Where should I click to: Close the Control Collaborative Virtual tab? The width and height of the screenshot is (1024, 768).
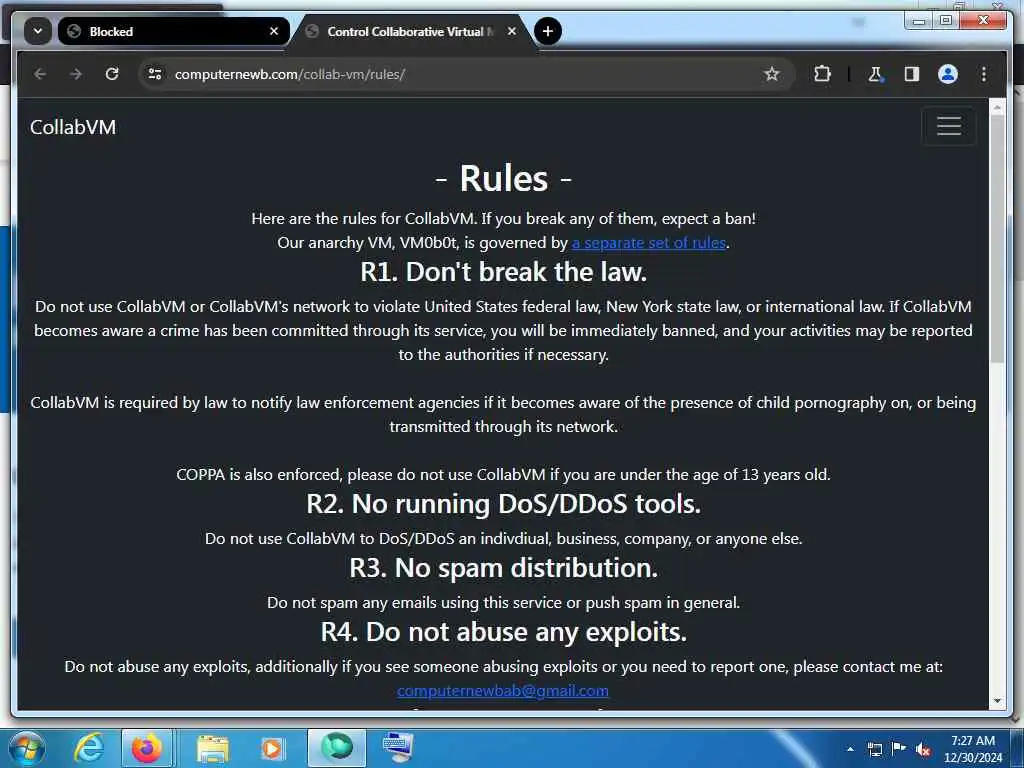tap(512, 31)
